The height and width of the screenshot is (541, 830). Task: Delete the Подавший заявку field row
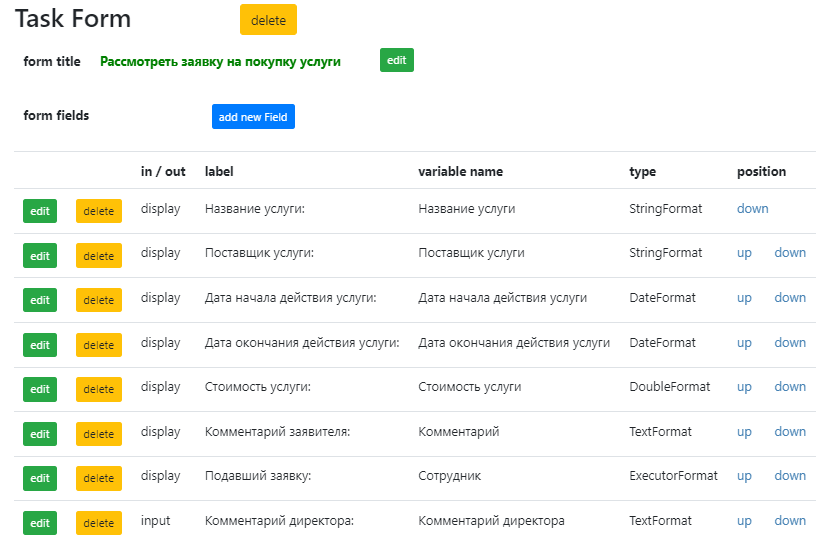tap(98, 478)
